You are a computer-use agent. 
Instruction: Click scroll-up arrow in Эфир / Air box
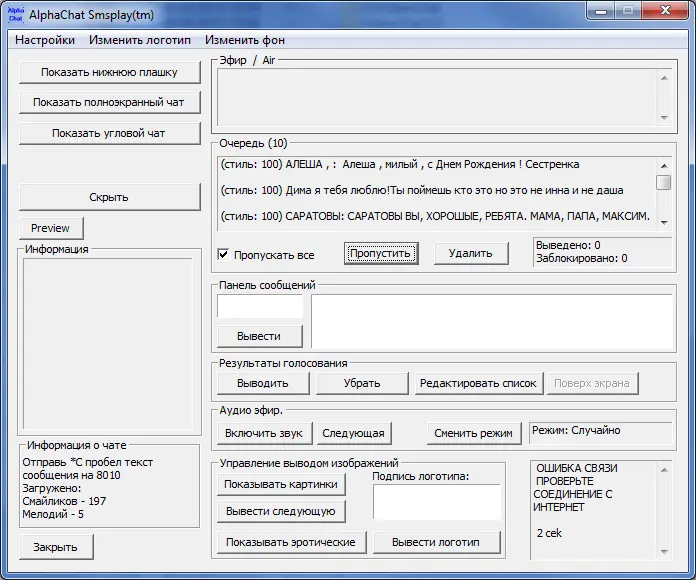[664, 78]
